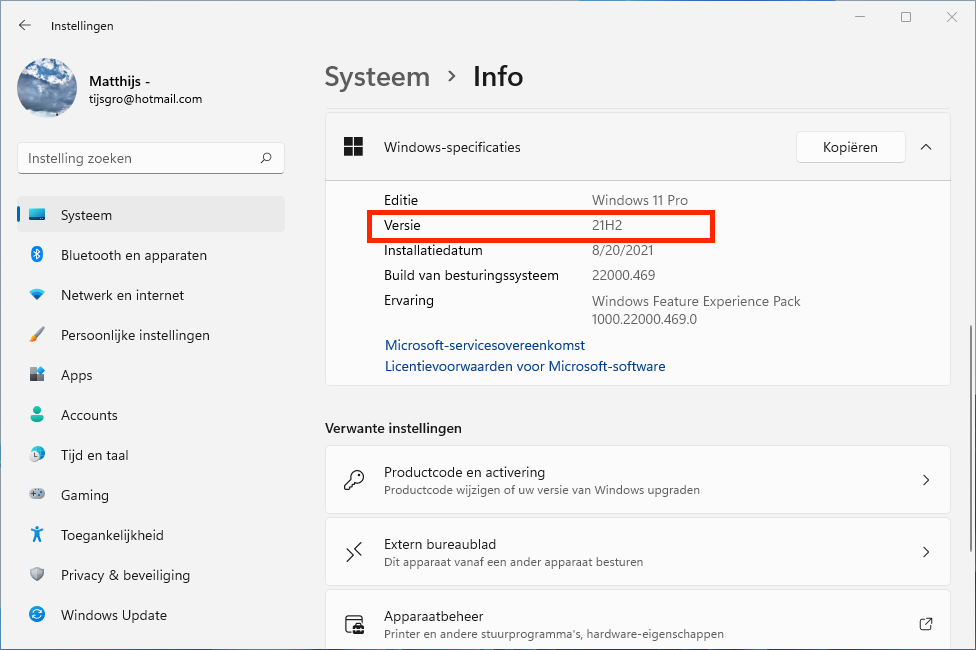Click the Bluetooth en apparaten icon

pyautogui.click(x=37, y=255)
